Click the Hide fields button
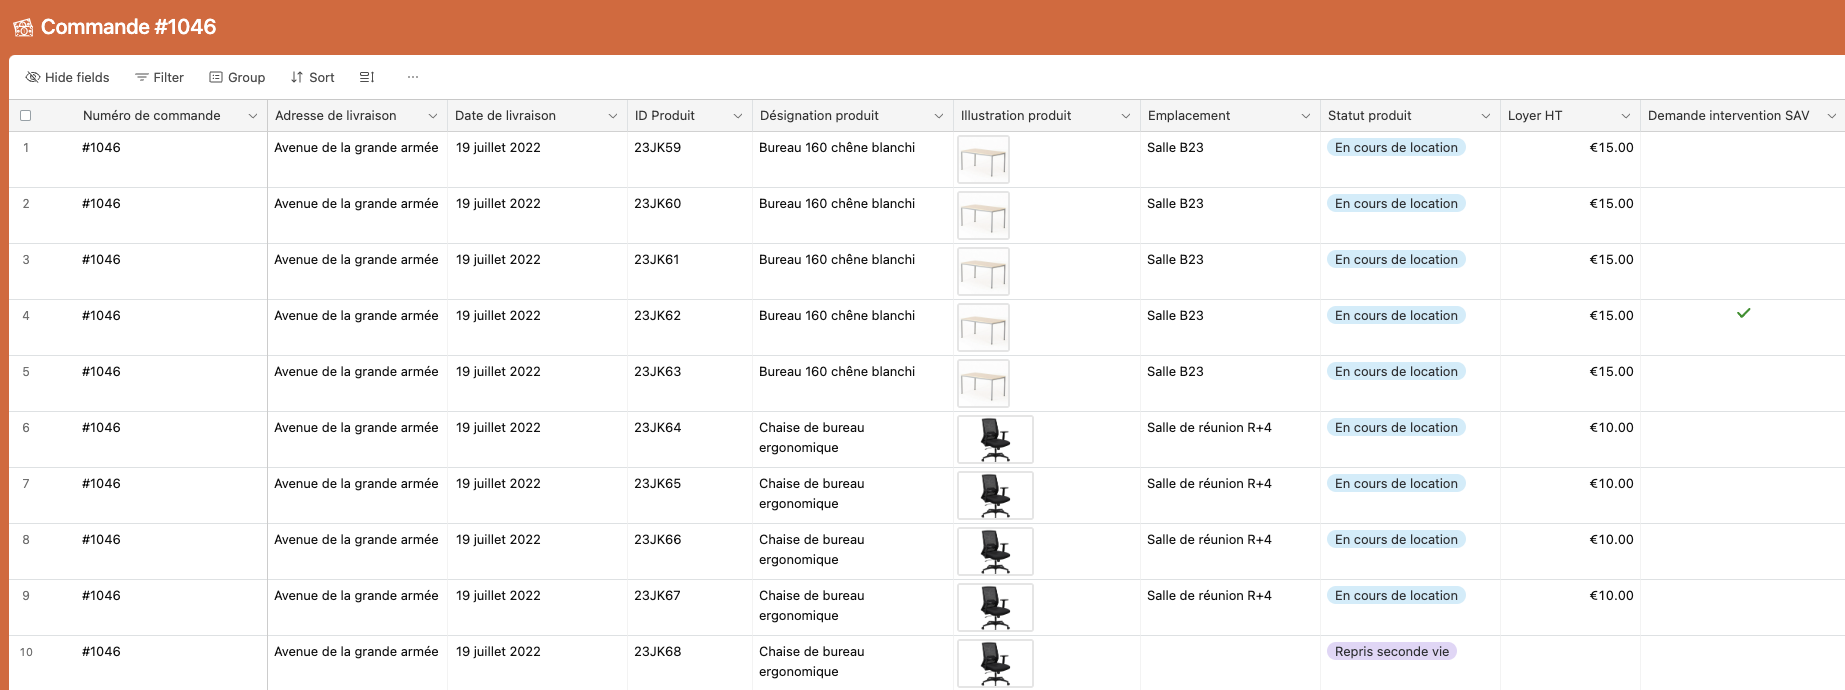1845x690 pixels. coord(67,77)
